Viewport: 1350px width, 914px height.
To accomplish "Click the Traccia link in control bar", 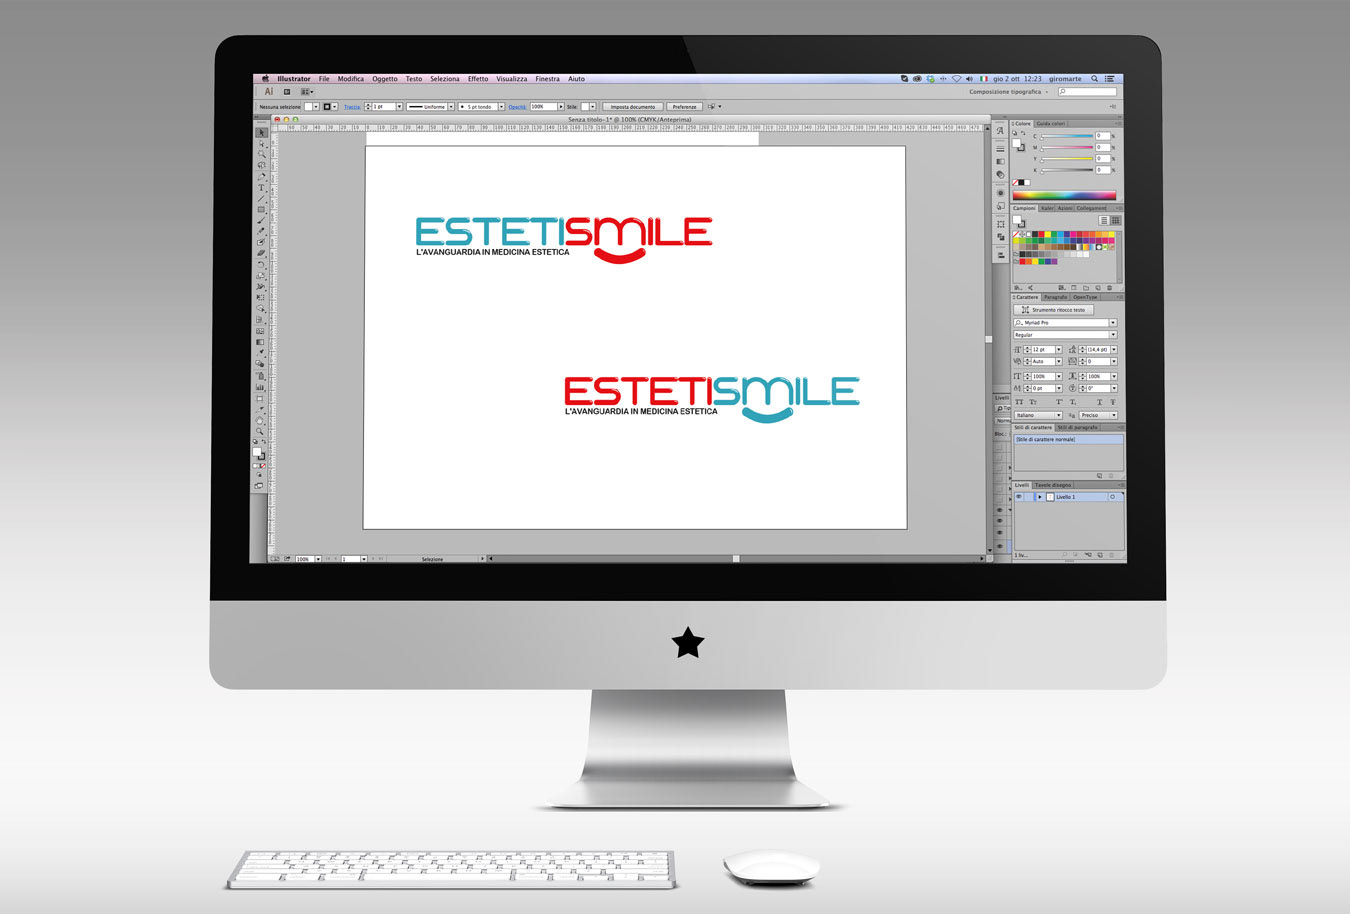I will point(352,107).
